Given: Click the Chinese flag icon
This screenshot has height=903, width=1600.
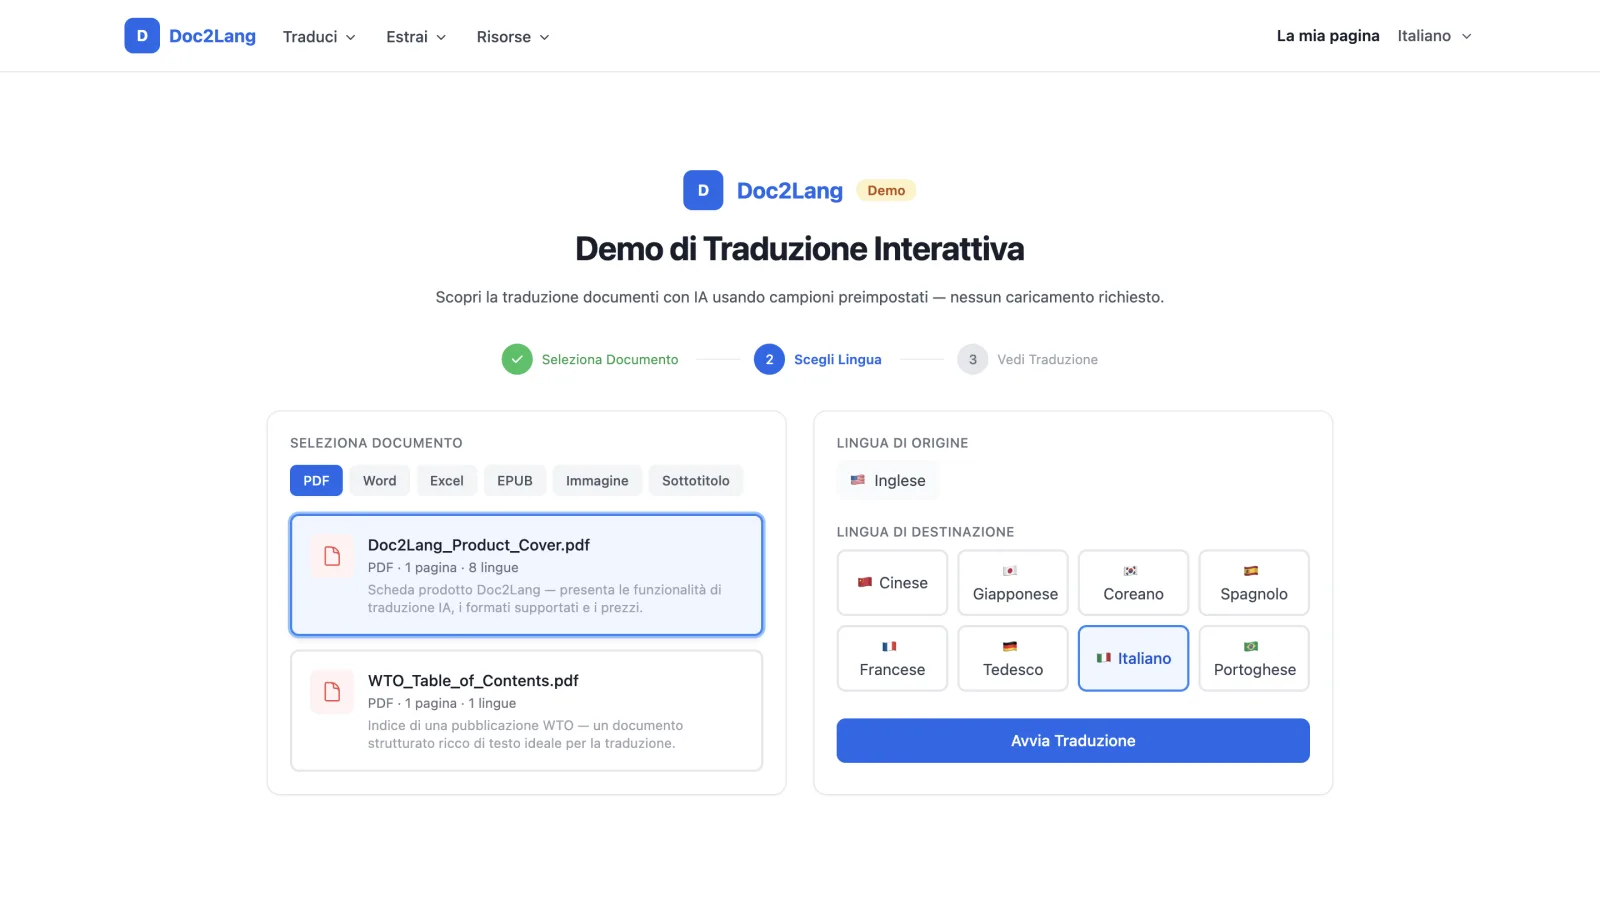Looking at the screenshot, I should tap(865, 582).
